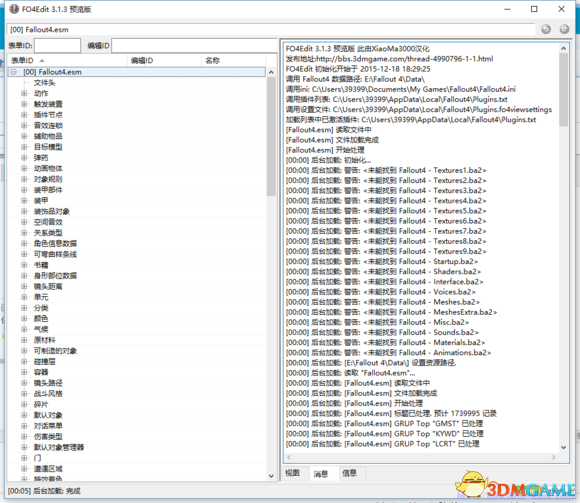580x503 pixels.
Task: Select the 装甲 tree item
Action: [41, 200]
